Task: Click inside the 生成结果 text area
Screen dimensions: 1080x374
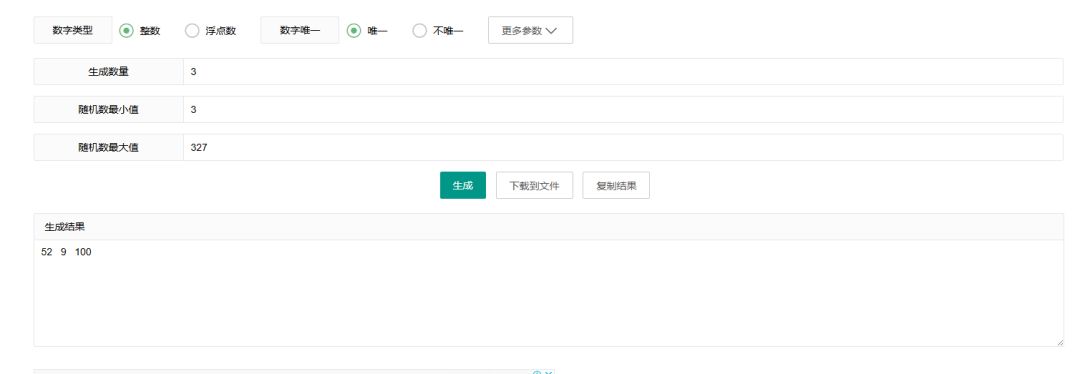Action: pyautogui.click(x=548, y=293)
